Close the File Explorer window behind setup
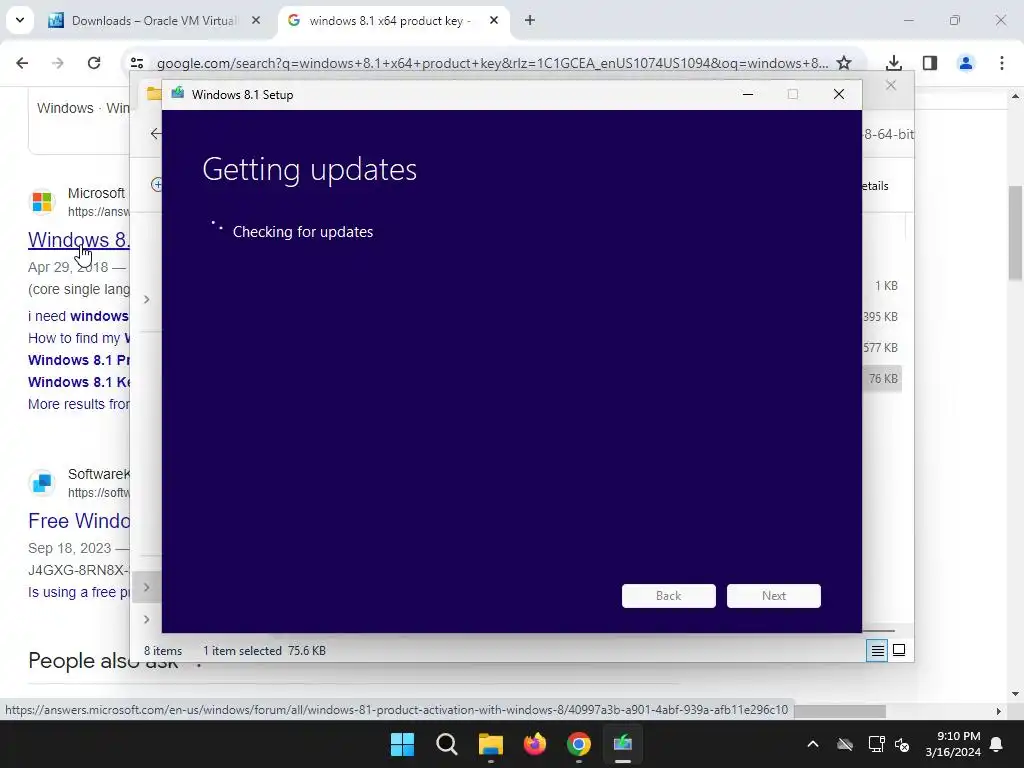Screen dimensions: 1024x768 [x=891, y=86]
